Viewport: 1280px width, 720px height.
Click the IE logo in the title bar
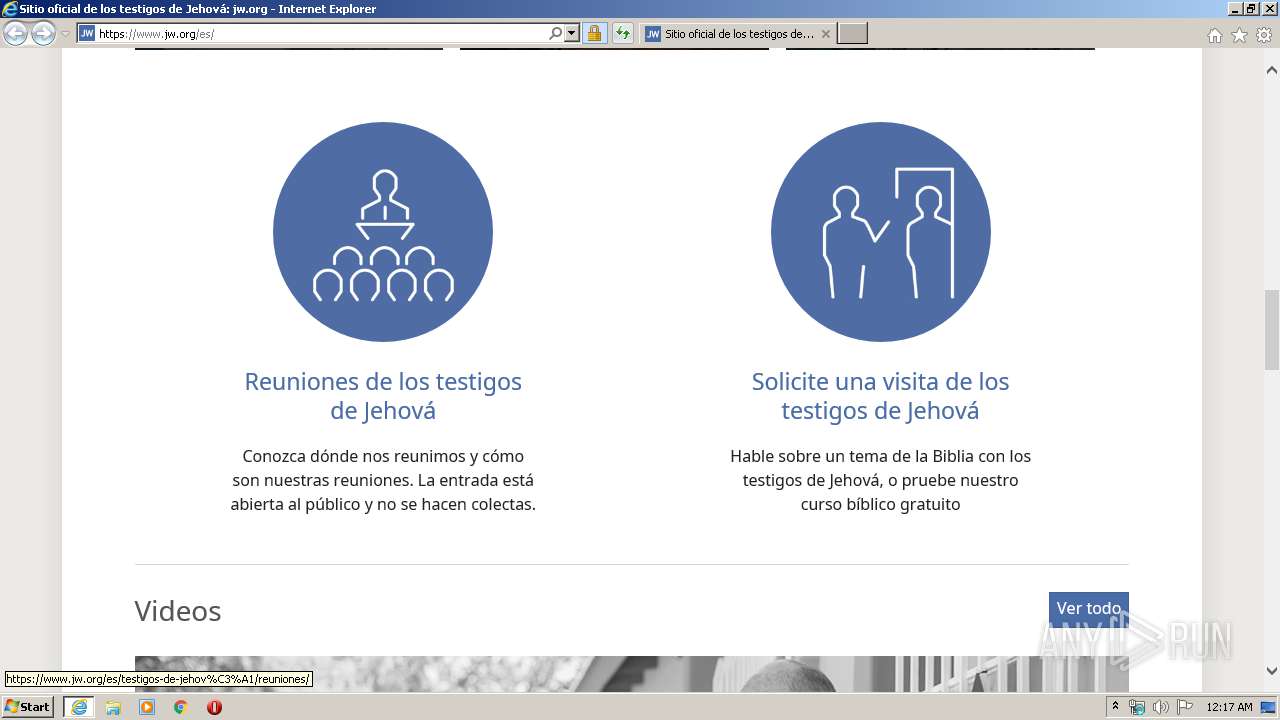pyautogui.click(x=10, y=9)
